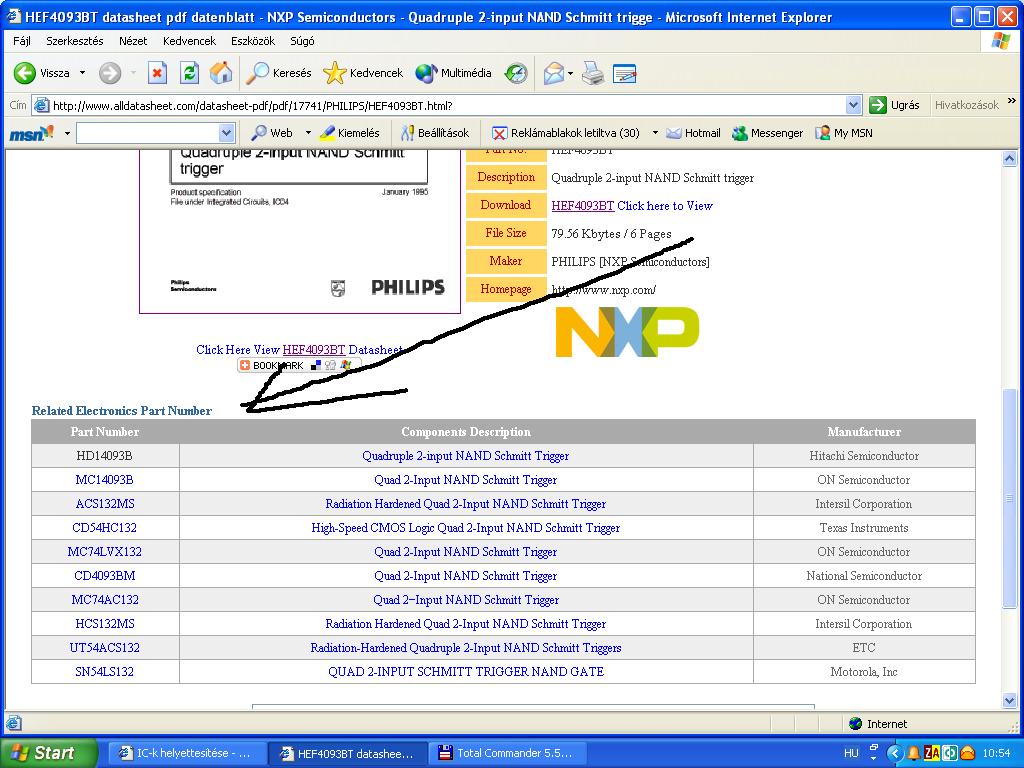Open the SN54LS132 part number link

click(x=104, y=672)
